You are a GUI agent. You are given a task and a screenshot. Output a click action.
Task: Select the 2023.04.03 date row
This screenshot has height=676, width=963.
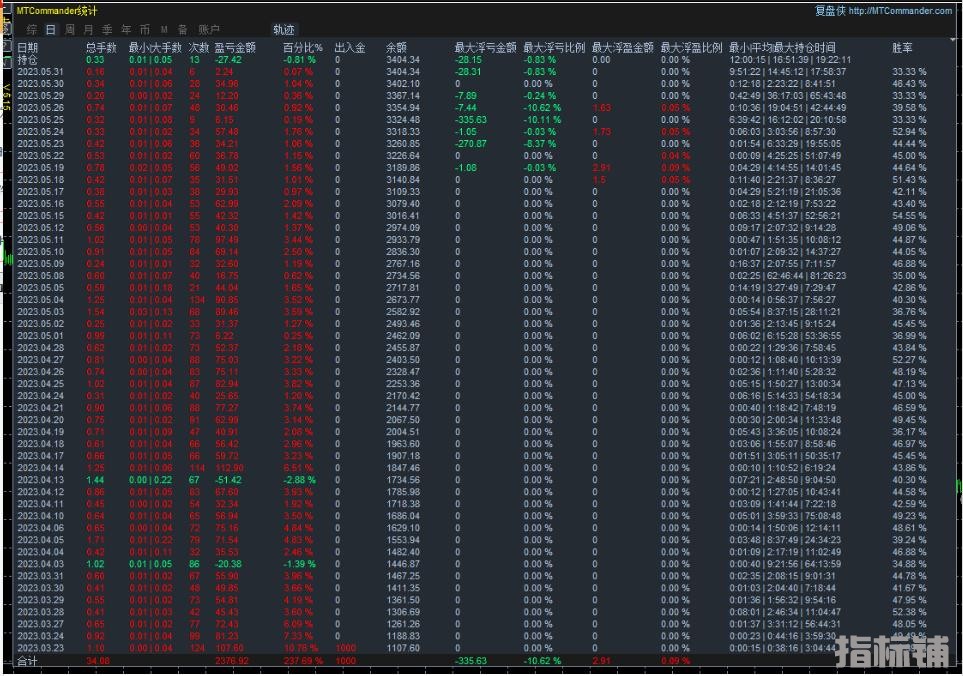(41, 564)
